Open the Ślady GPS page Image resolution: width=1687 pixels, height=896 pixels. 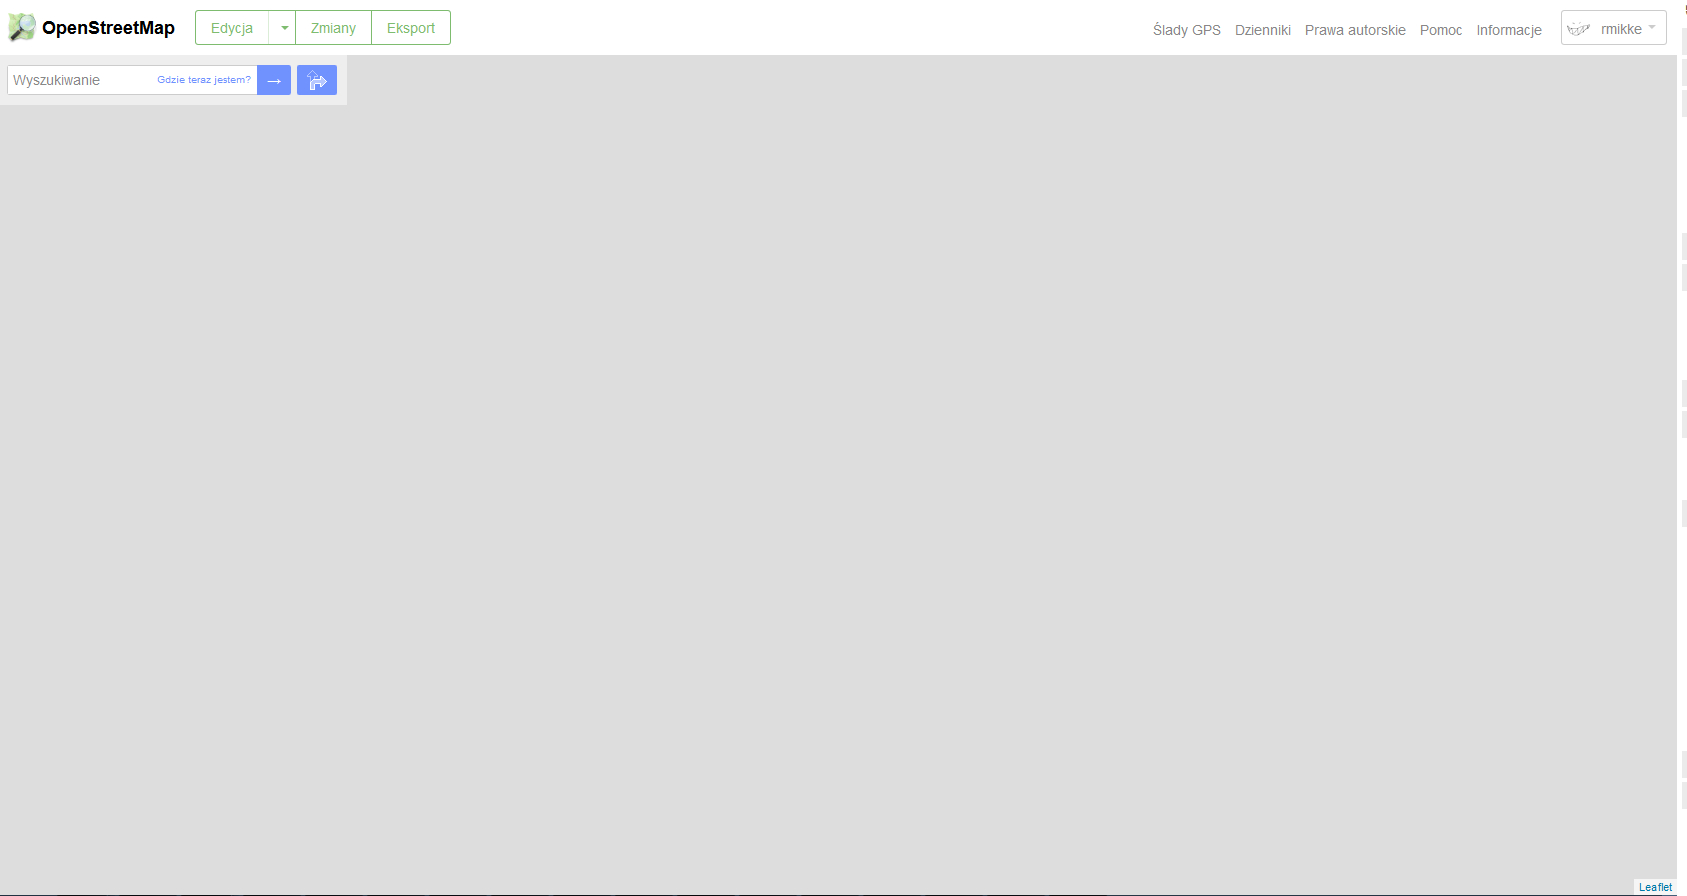click(x=1186, y=30)
